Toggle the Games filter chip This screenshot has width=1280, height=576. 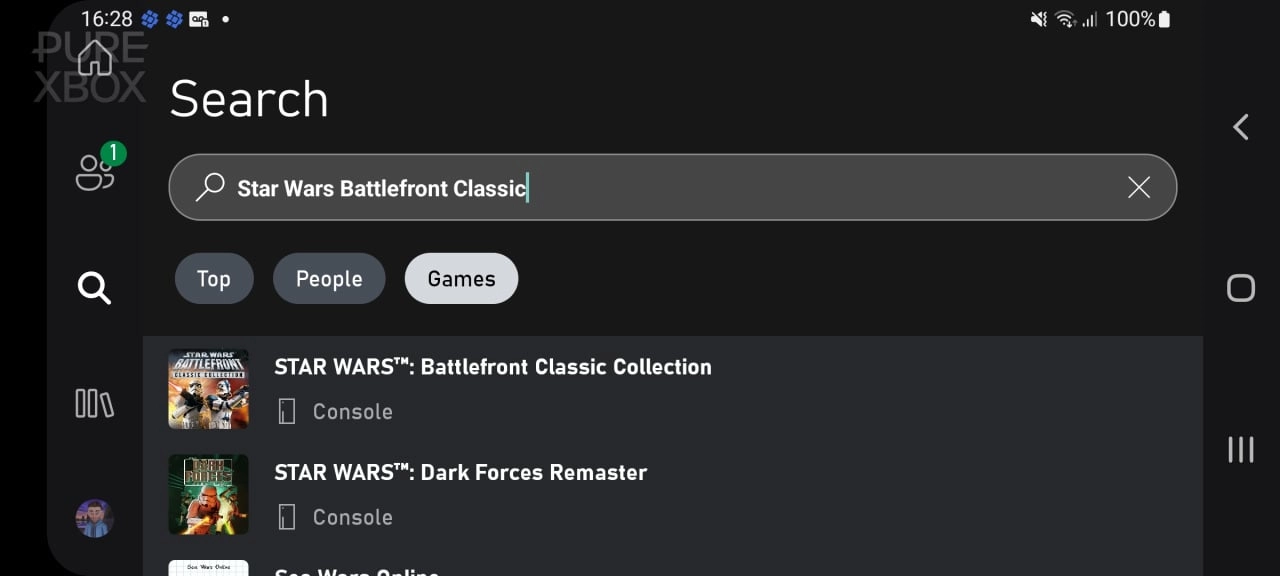(461, 278)
